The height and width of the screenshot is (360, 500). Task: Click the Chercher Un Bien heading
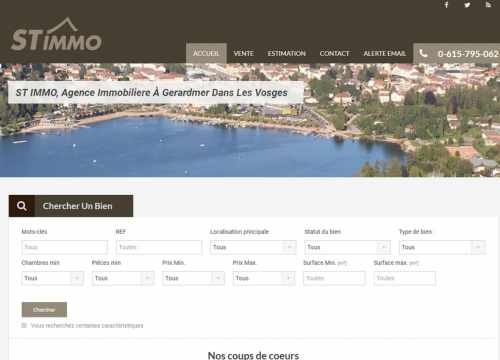[77, 206]
